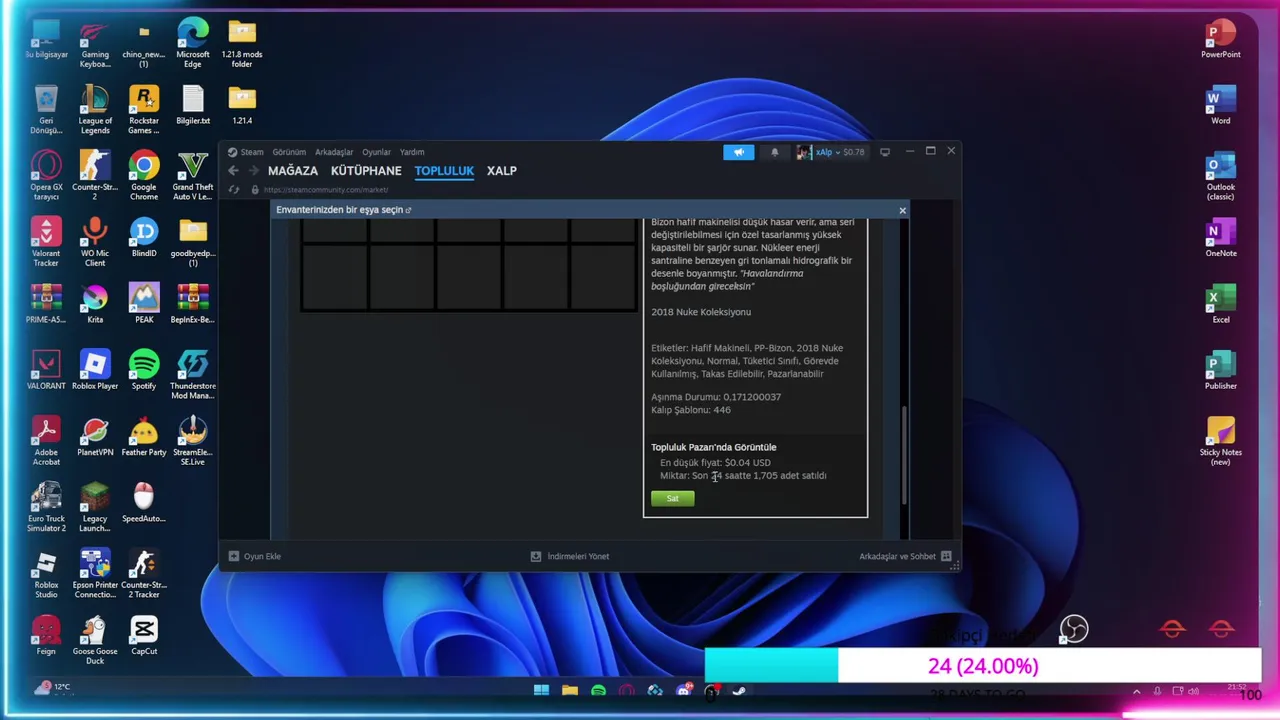The image size is (1280, 720).
Task: Open Topluluk Pazarı'nda Görüntüle link
Action: [713, 447]
